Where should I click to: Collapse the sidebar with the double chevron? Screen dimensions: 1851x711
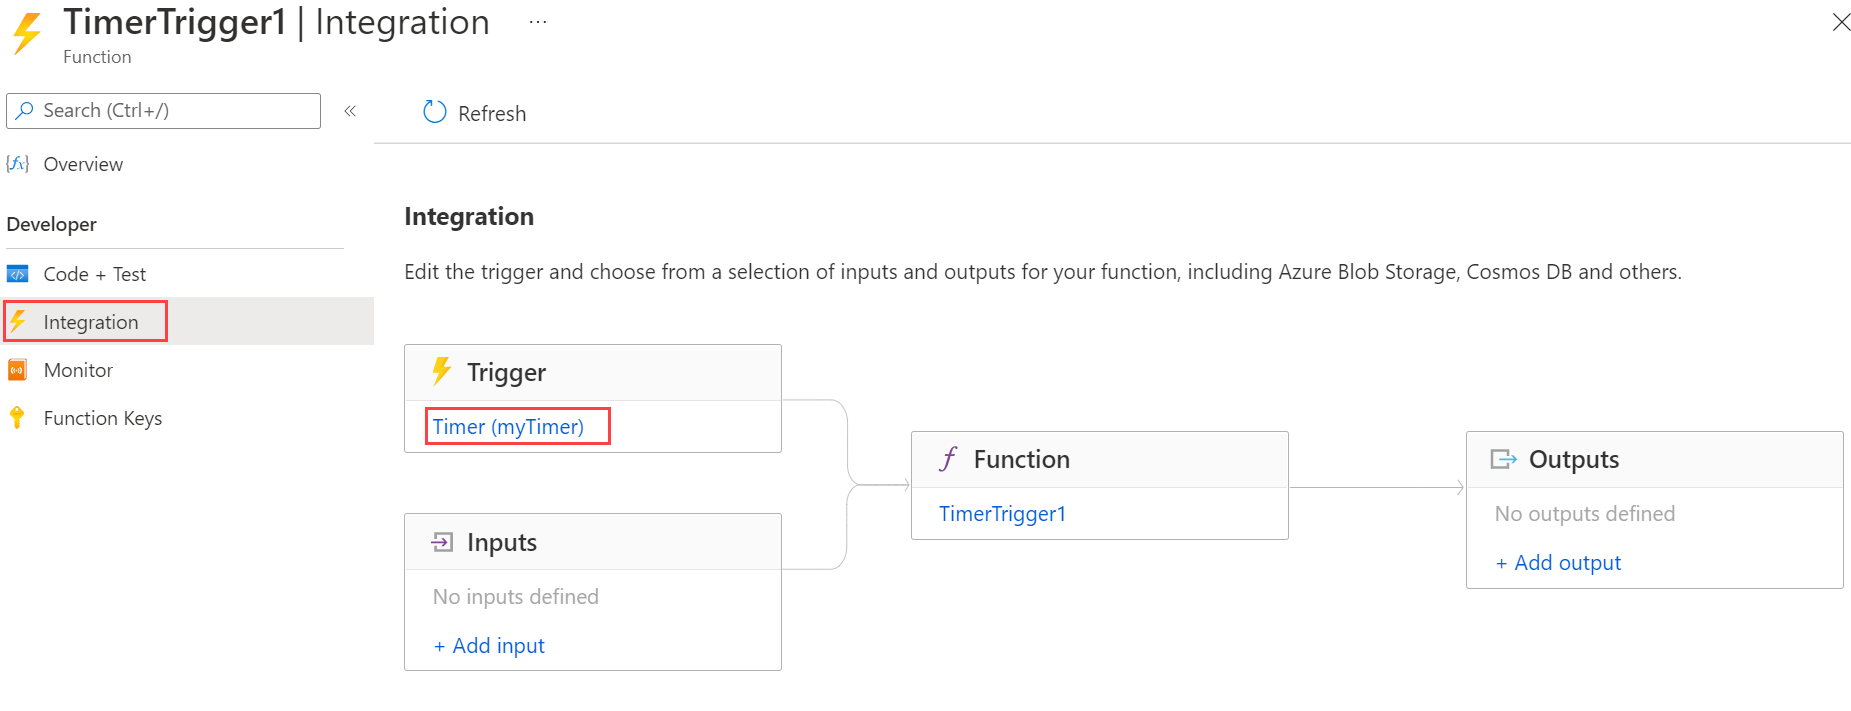[x=350, y=111]
